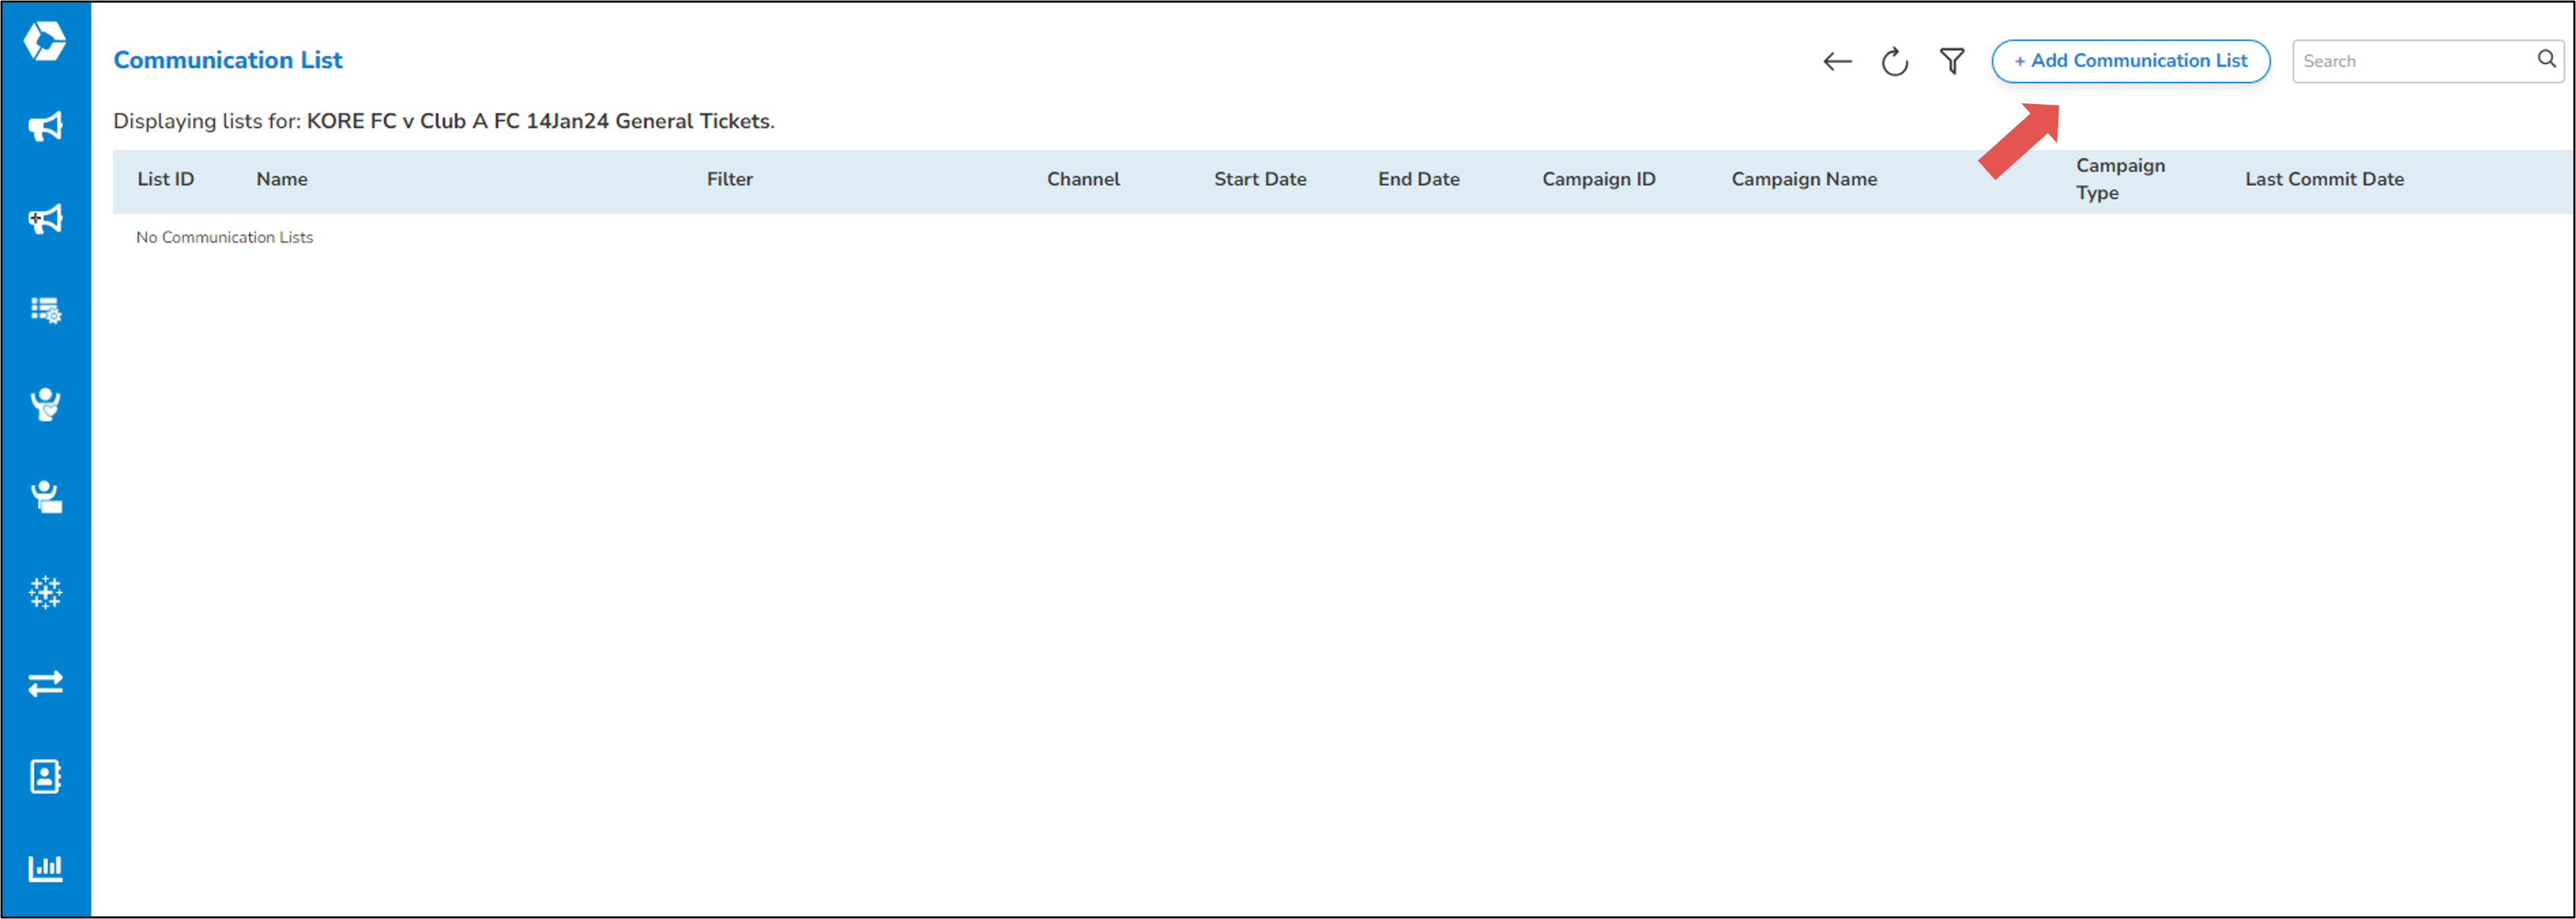Image resolution: width=2576 pixels, height=919 pixels.
Task: Click the Communication List page title
Action: [x=228, y=60]
